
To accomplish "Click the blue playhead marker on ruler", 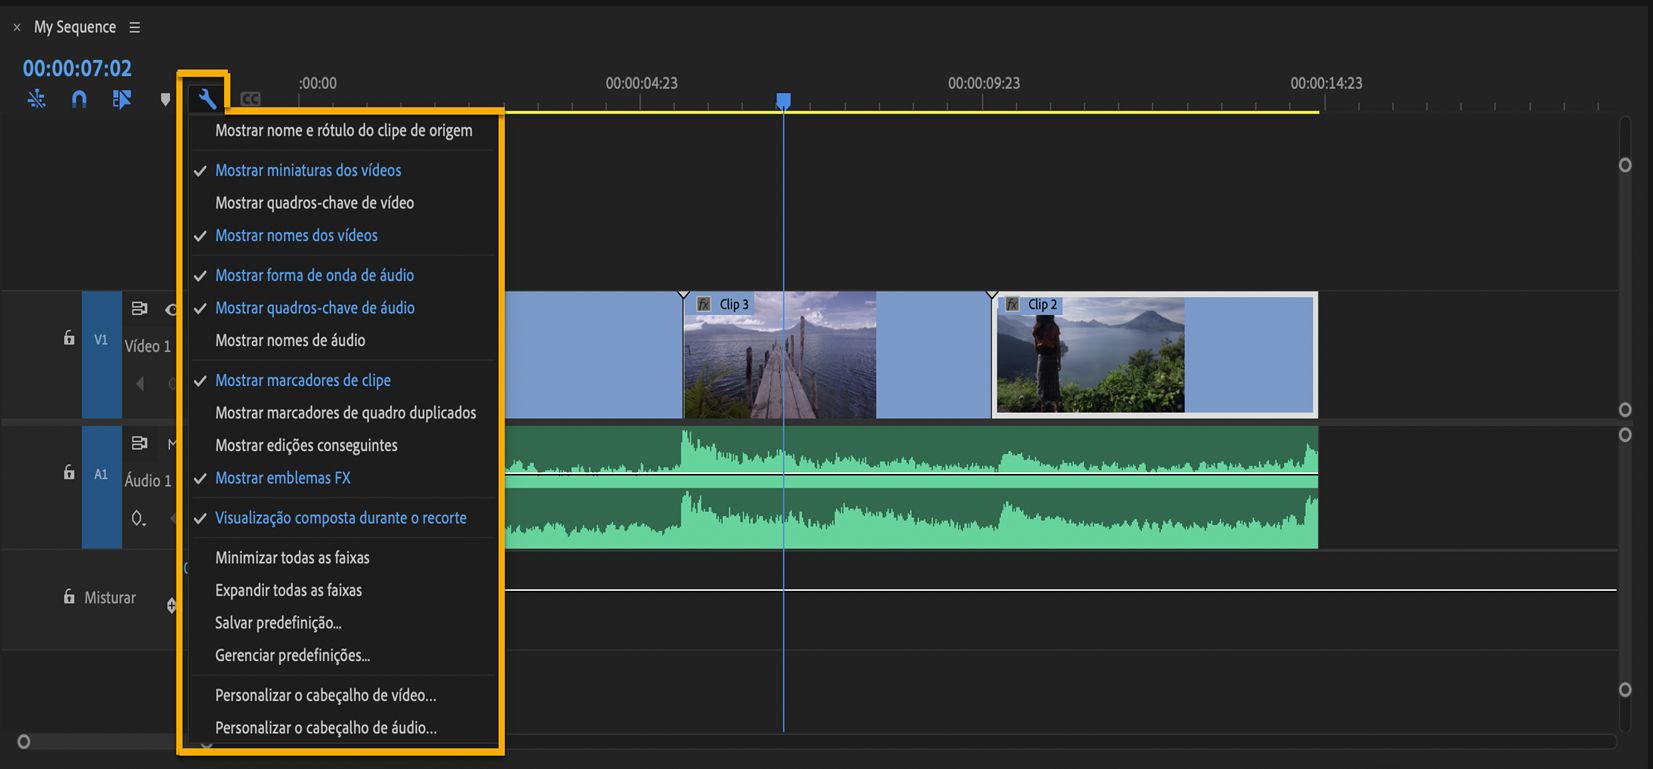I will (x=784, y=100).
